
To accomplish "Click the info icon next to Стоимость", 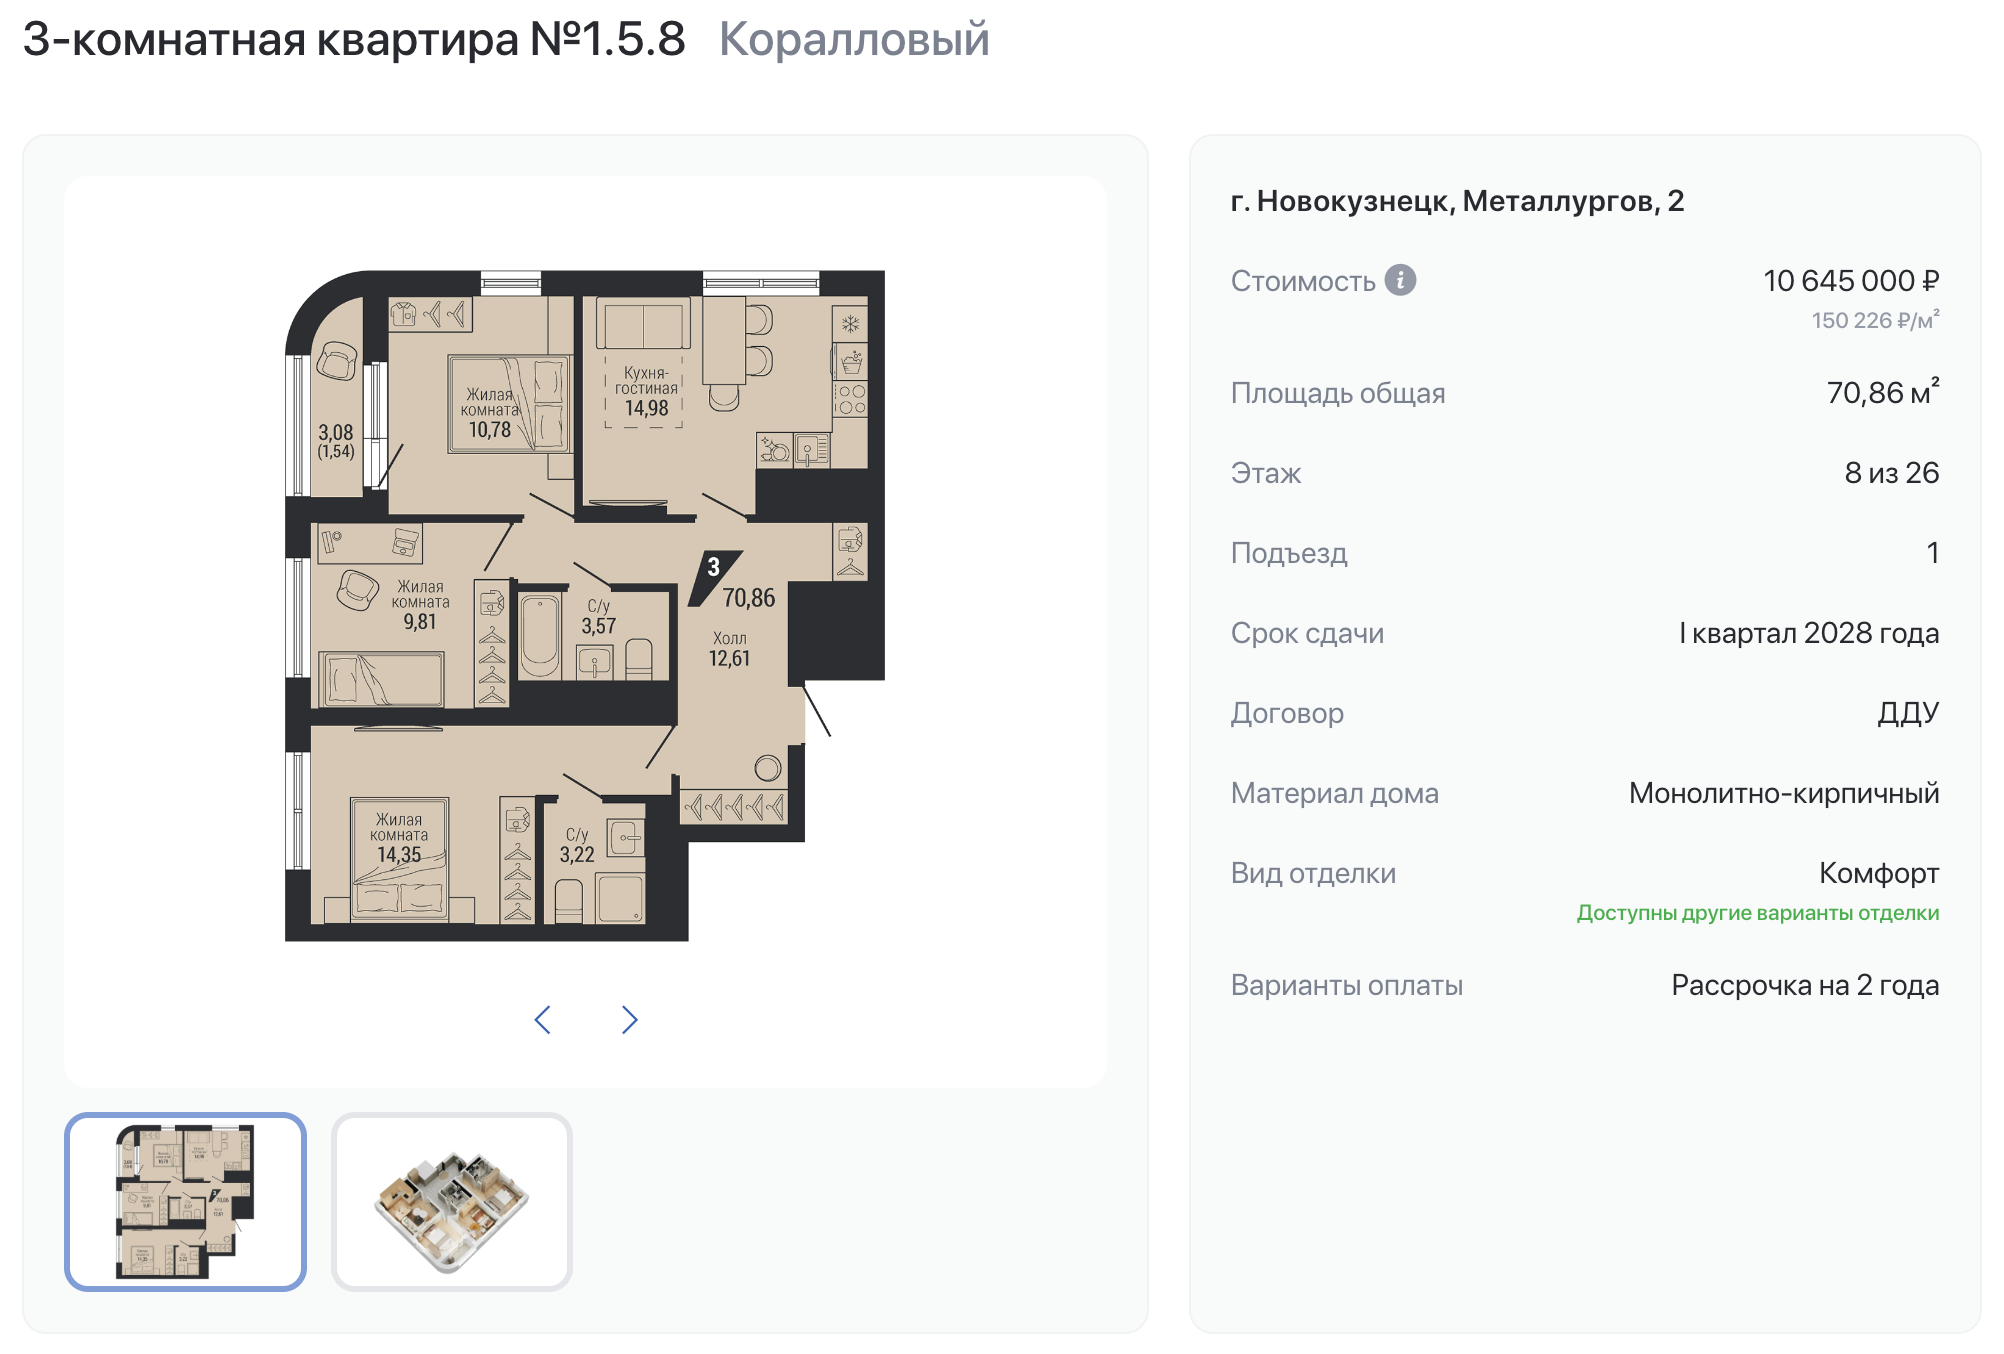I will click(x=1400, y=280).
